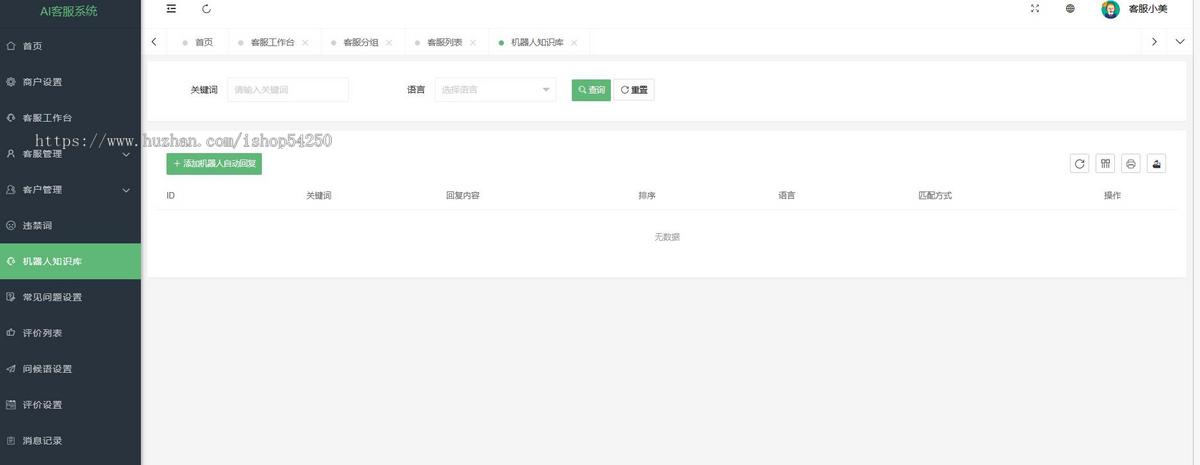Viewport: 1200px width, 465px height.
Task: Click the 评价设置 icon in sidebar
Action: click(x=11, y=405)
